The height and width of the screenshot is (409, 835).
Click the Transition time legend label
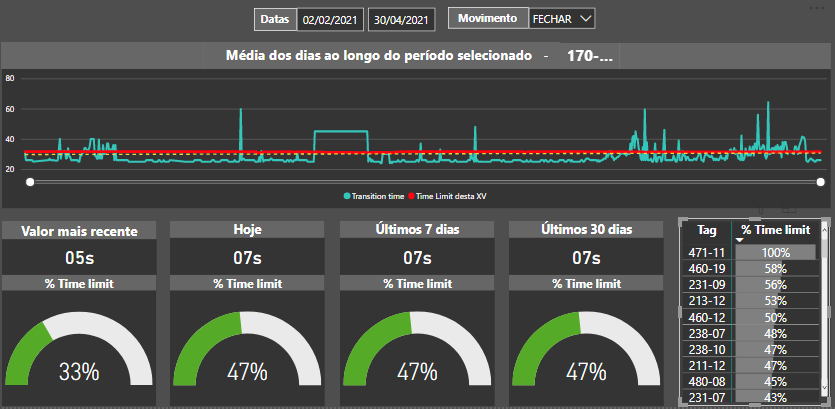378,197
